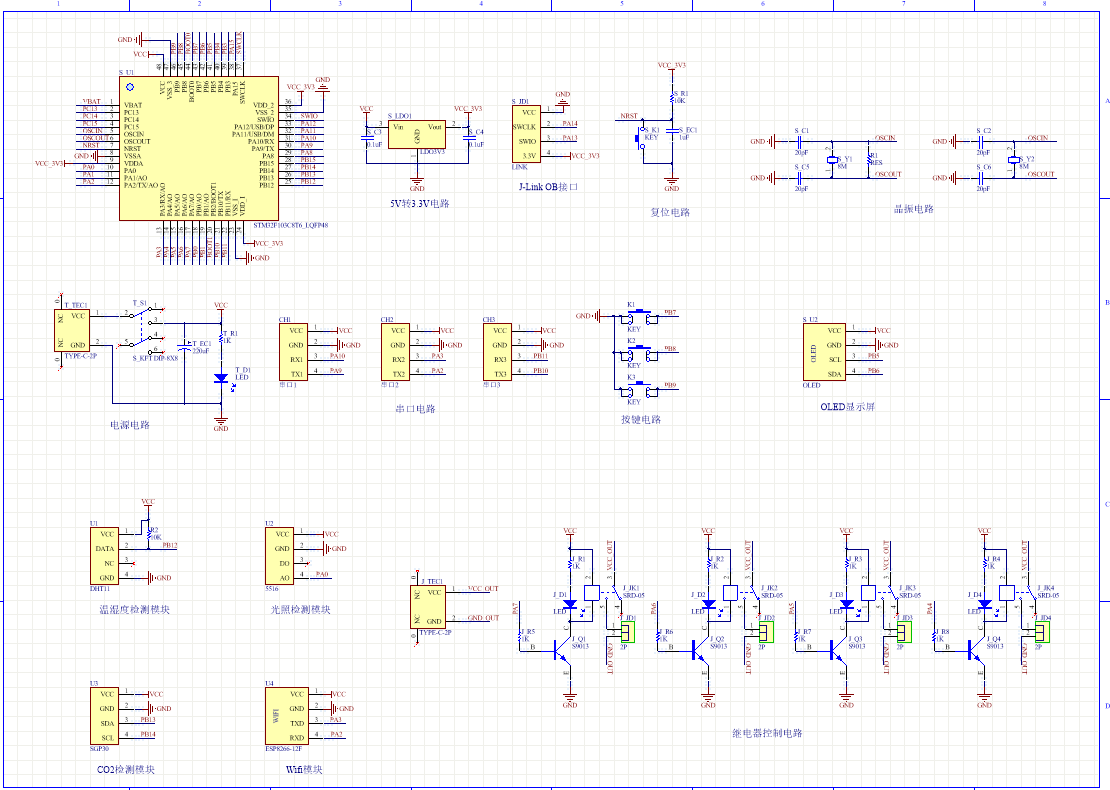Select the T_D1 power LED symbol

(221, 379)
